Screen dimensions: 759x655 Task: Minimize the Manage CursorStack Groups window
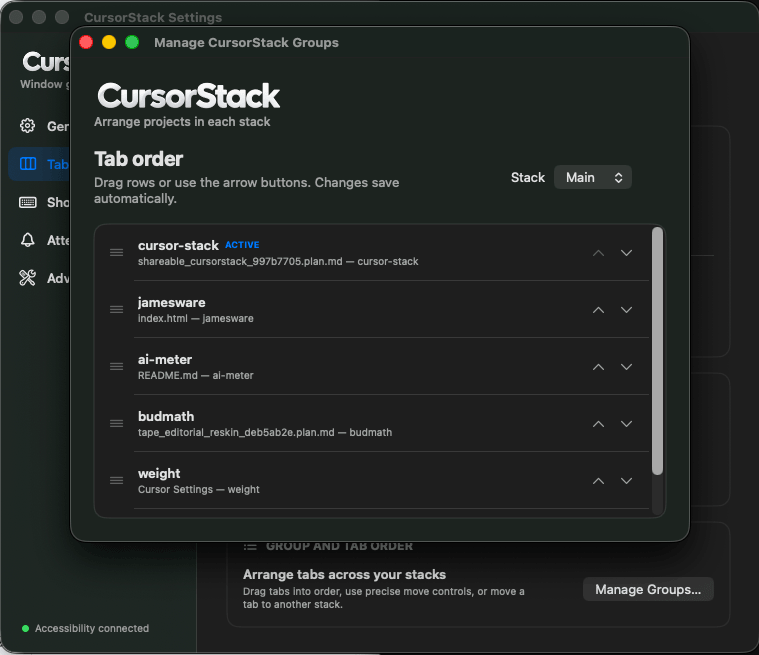[x=109, y=43]
